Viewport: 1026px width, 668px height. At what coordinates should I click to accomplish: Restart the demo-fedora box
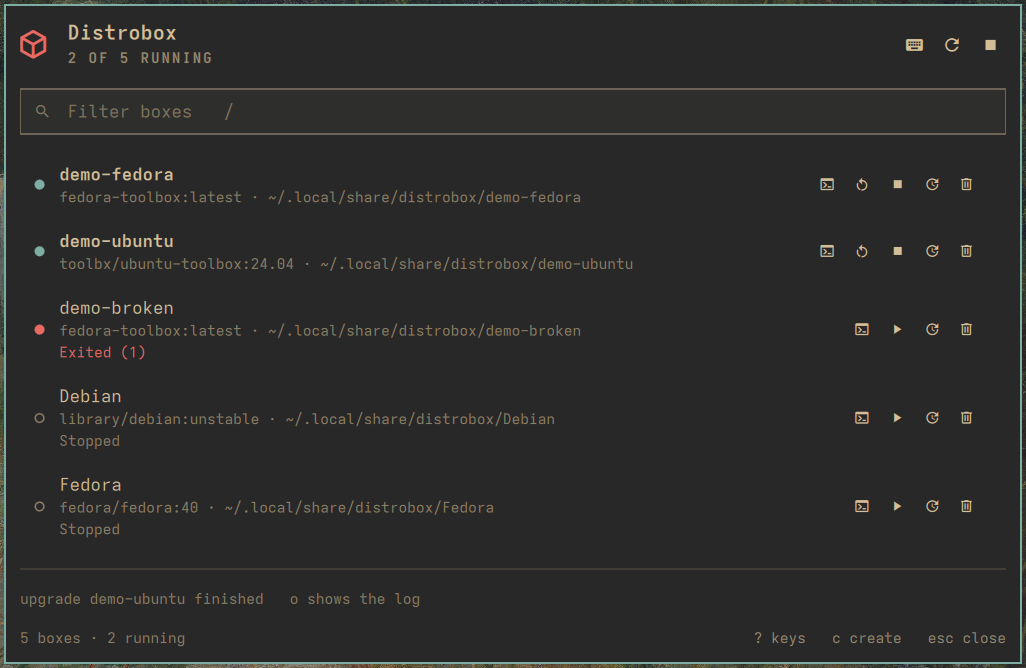[862, 185]
